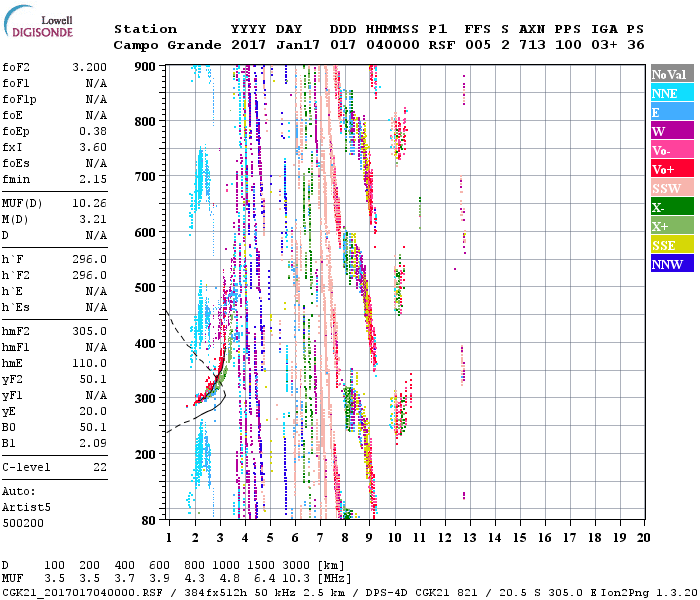Click the NoVal legend swatch
Screen dimensions: 700x600
[x=671, y=74]
